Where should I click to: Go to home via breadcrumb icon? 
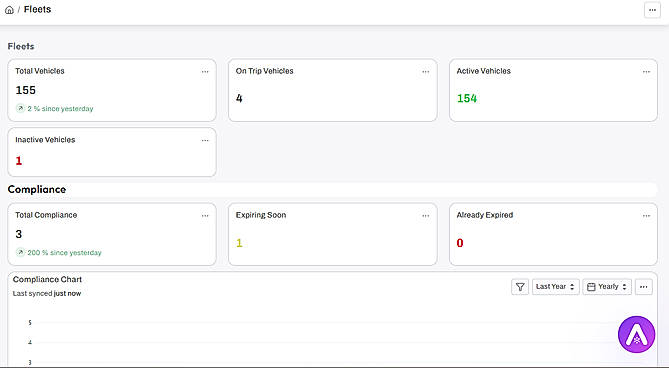(x=9, y=10)
